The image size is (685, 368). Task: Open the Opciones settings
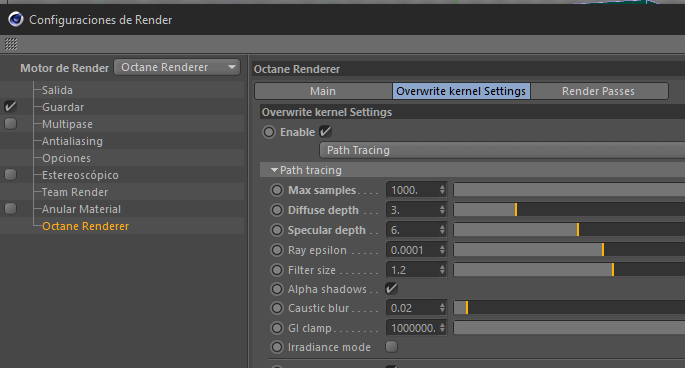[66, 158]
